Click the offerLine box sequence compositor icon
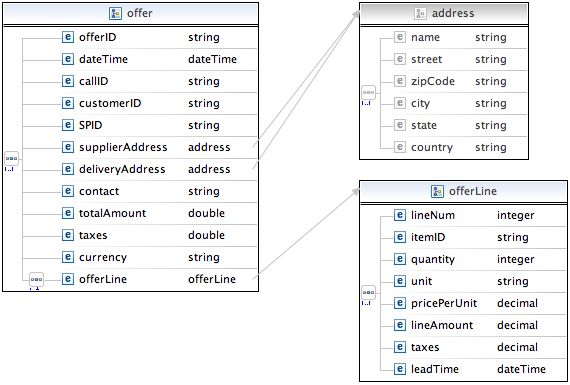570x385 pixels. (x=368, y=292)
